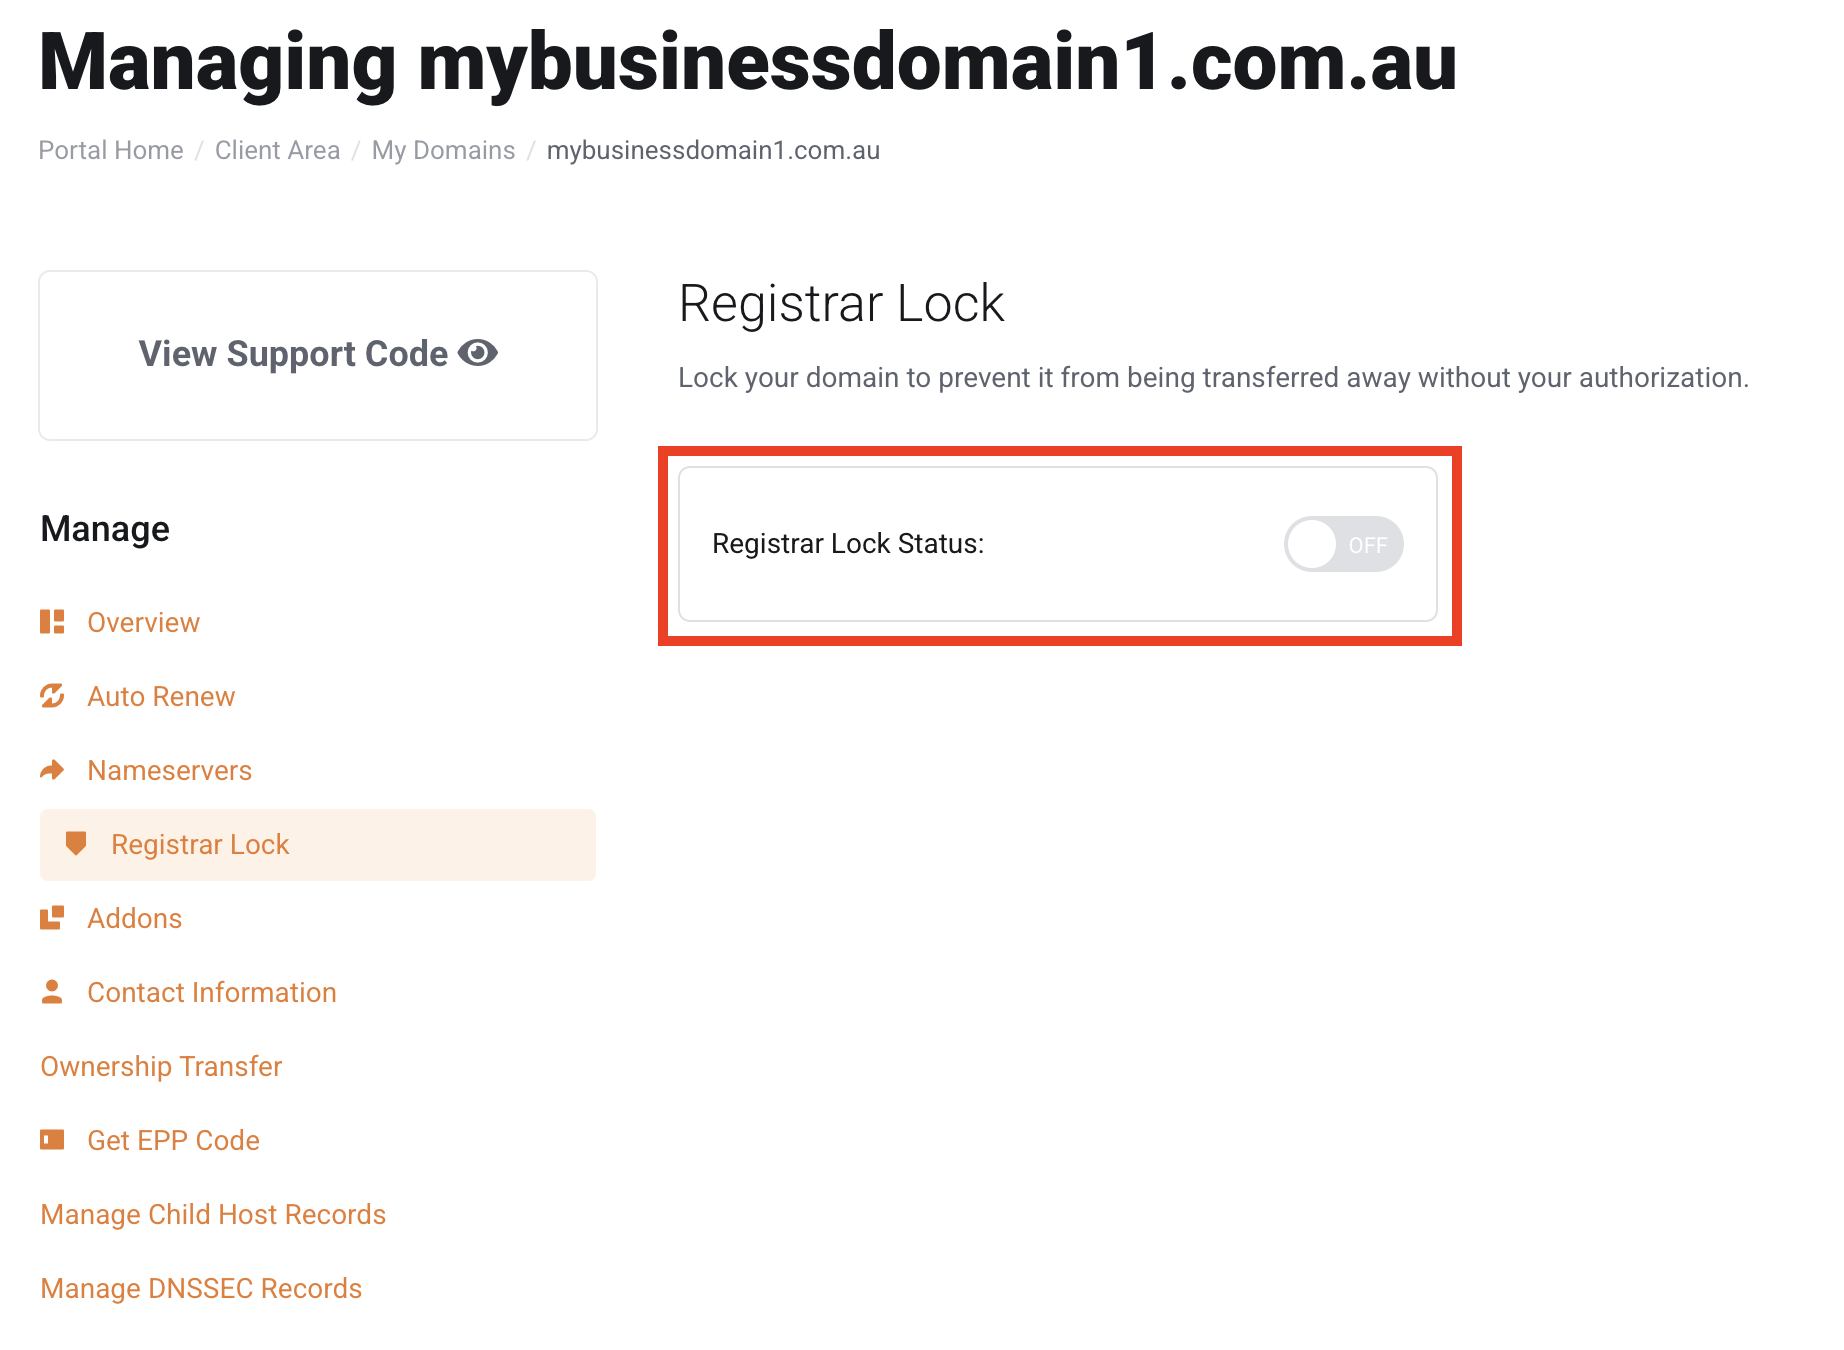Open the Ownership Transfer page
1844x1350 pixels.
(x=160, y=1066)
